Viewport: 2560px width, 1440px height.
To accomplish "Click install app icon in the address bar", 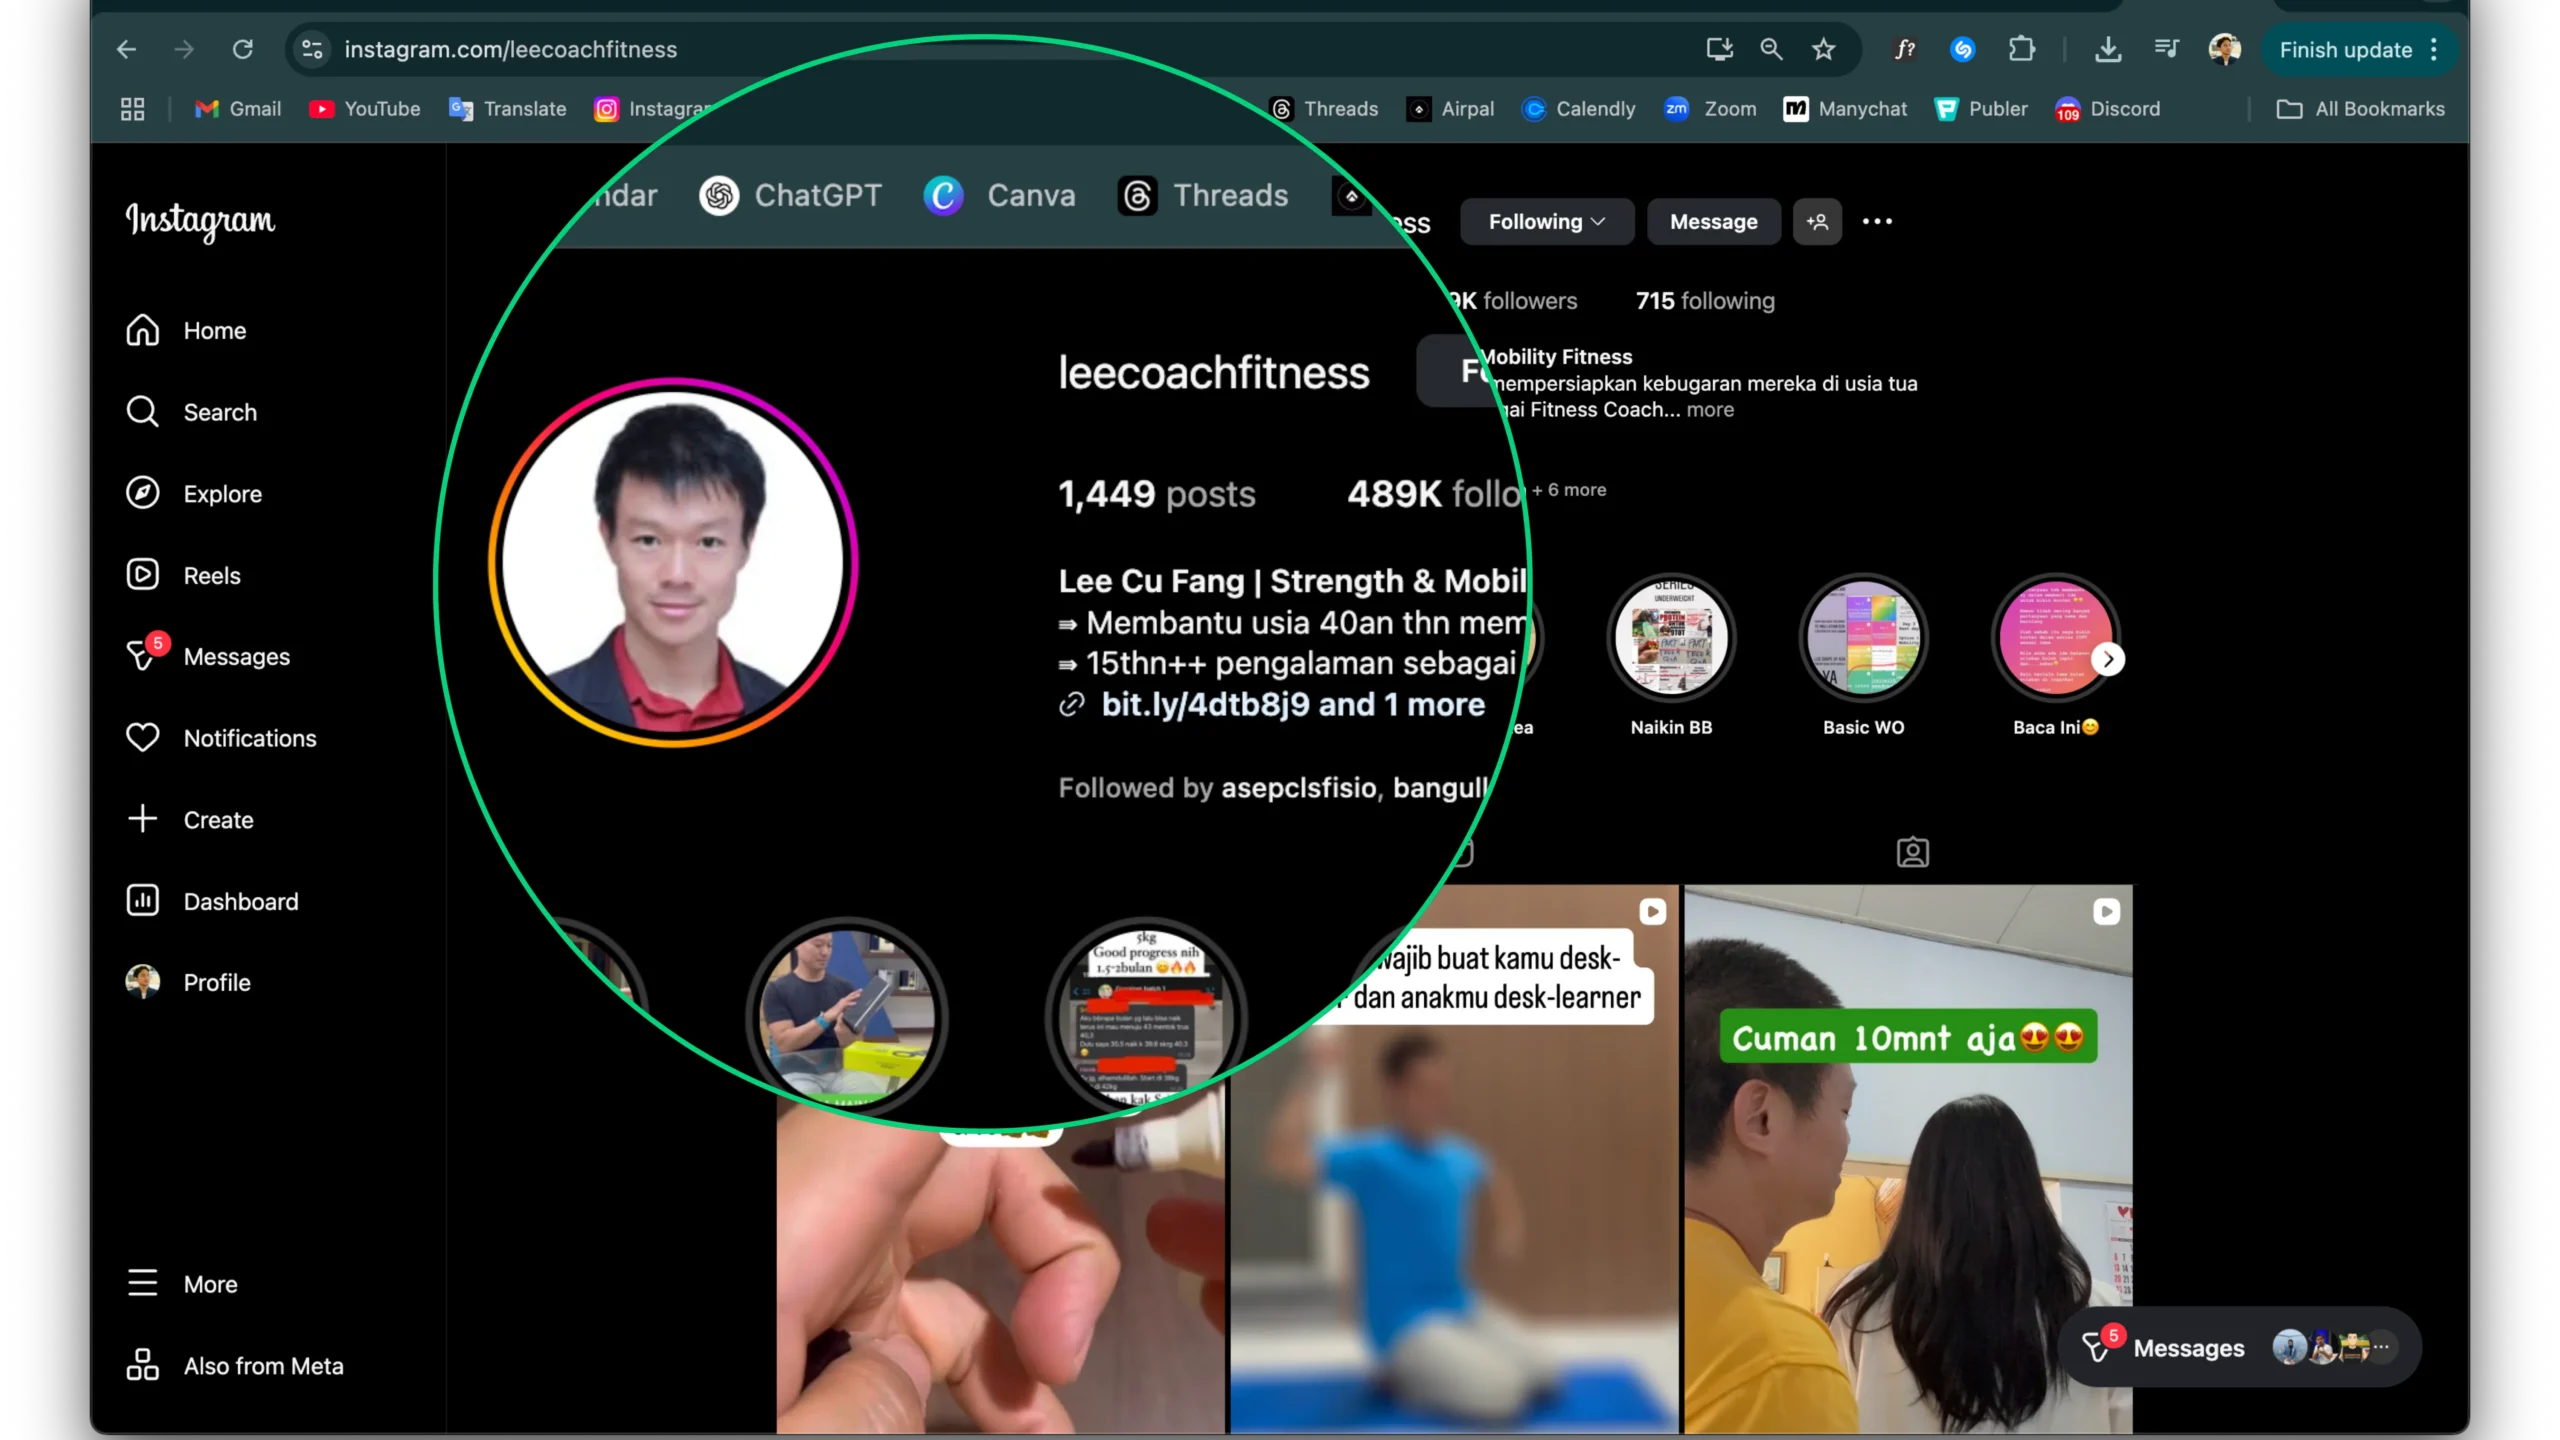I will [x=1719, y=49].
